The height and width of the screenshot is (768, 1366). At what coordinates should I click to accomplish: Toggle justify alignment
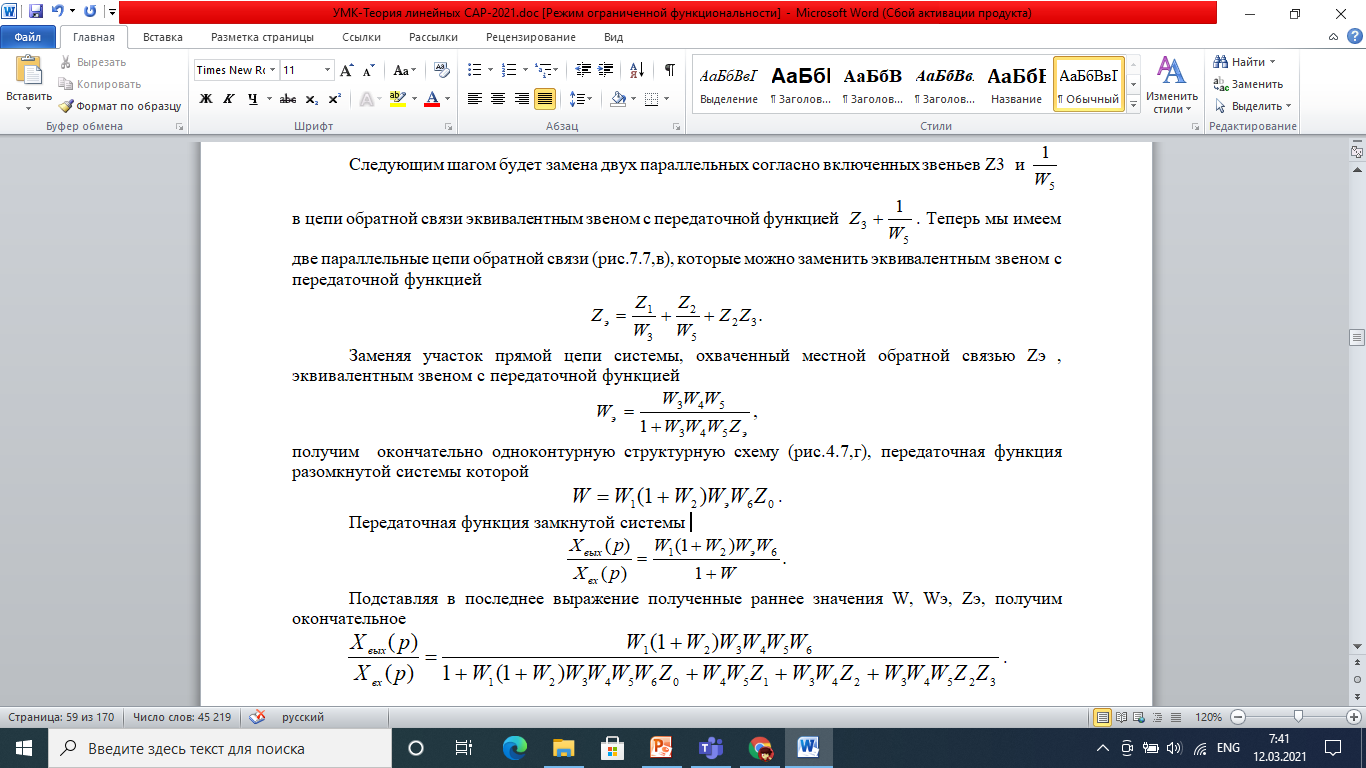[545, 99]
